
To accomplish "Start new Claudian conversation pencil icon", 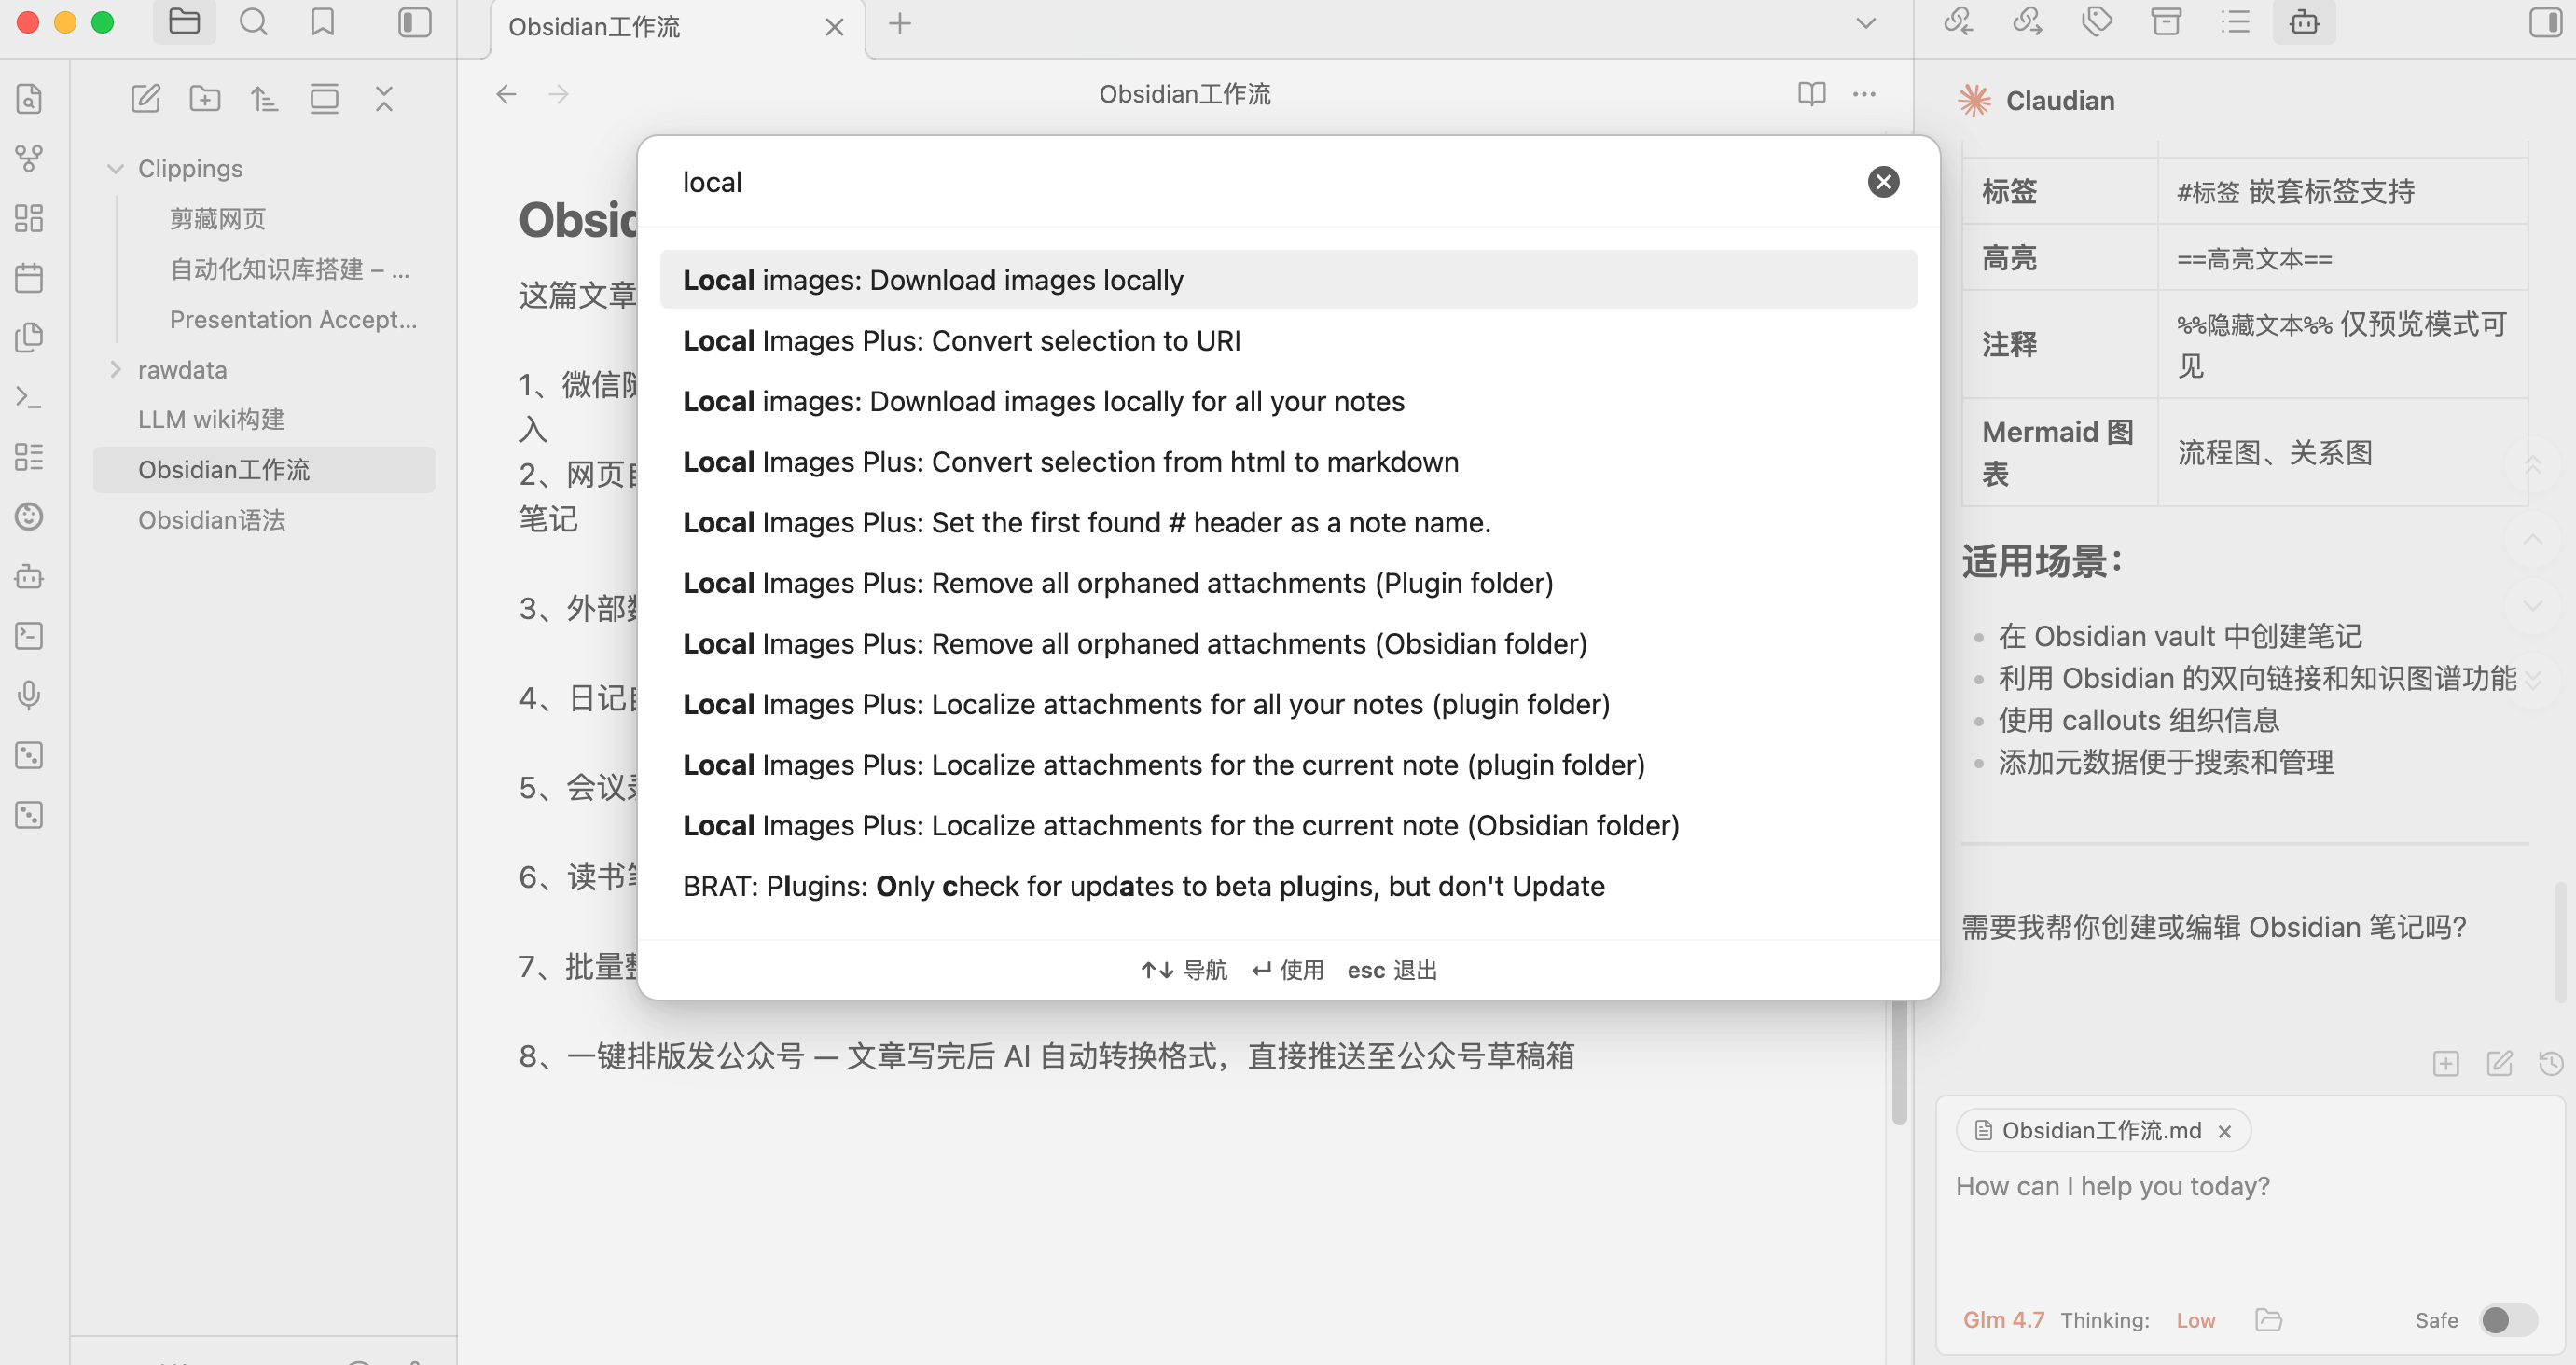I will (x=2499, y=1063).
